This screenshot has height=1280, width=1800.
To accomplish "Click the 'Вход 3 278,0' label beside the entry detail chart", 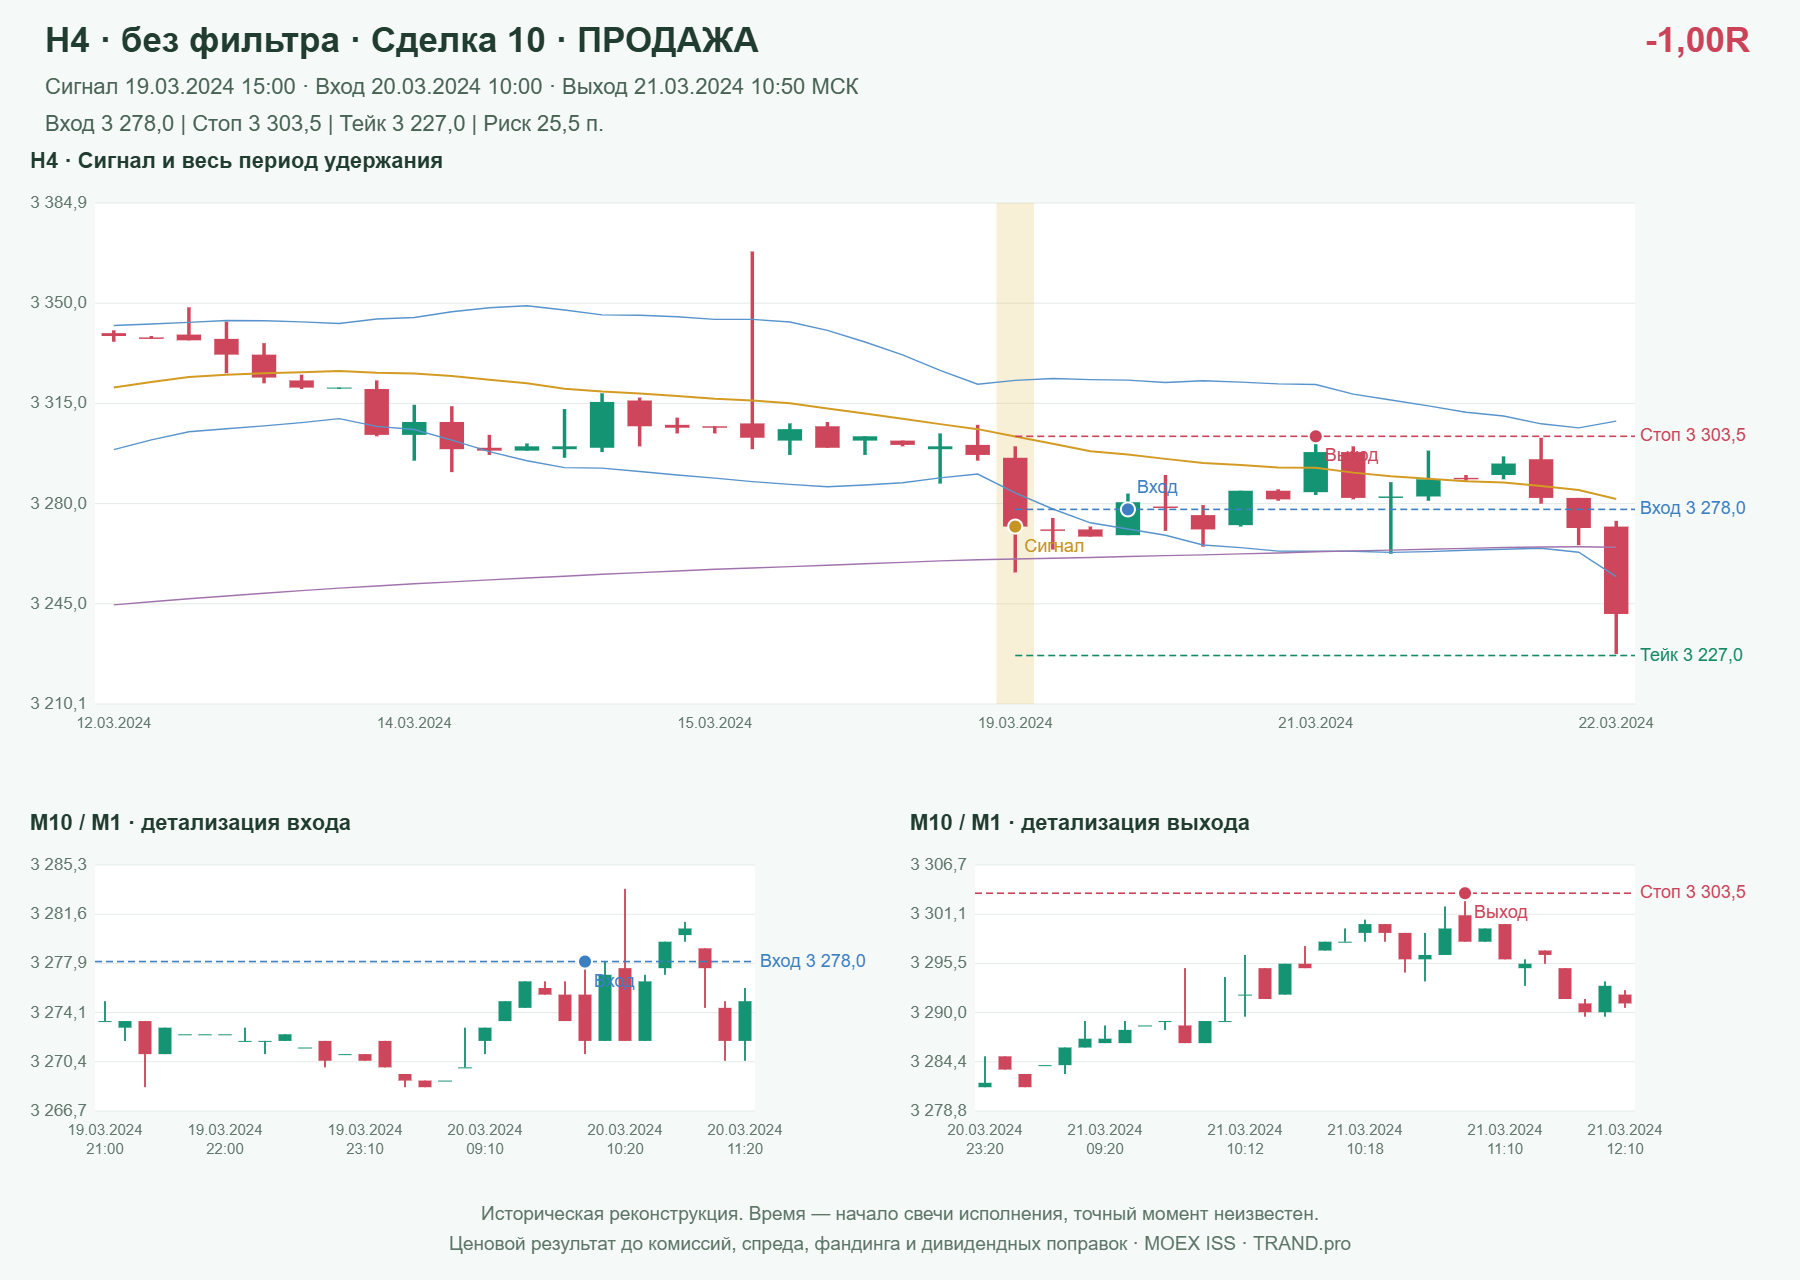I will tap(813, 961).
